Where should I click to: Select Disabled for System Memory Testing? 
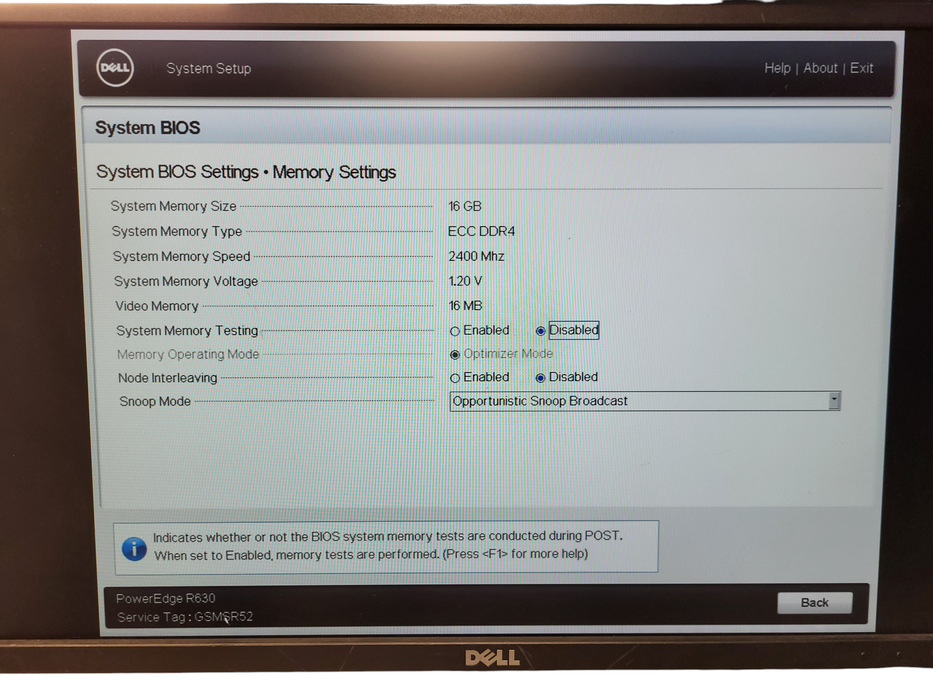click(x=540, y=331)
